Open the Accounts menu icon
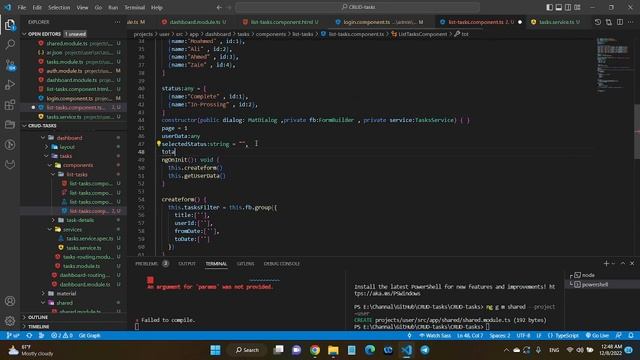The height and width of the screenshot is (360, 640). click(10, 301)
